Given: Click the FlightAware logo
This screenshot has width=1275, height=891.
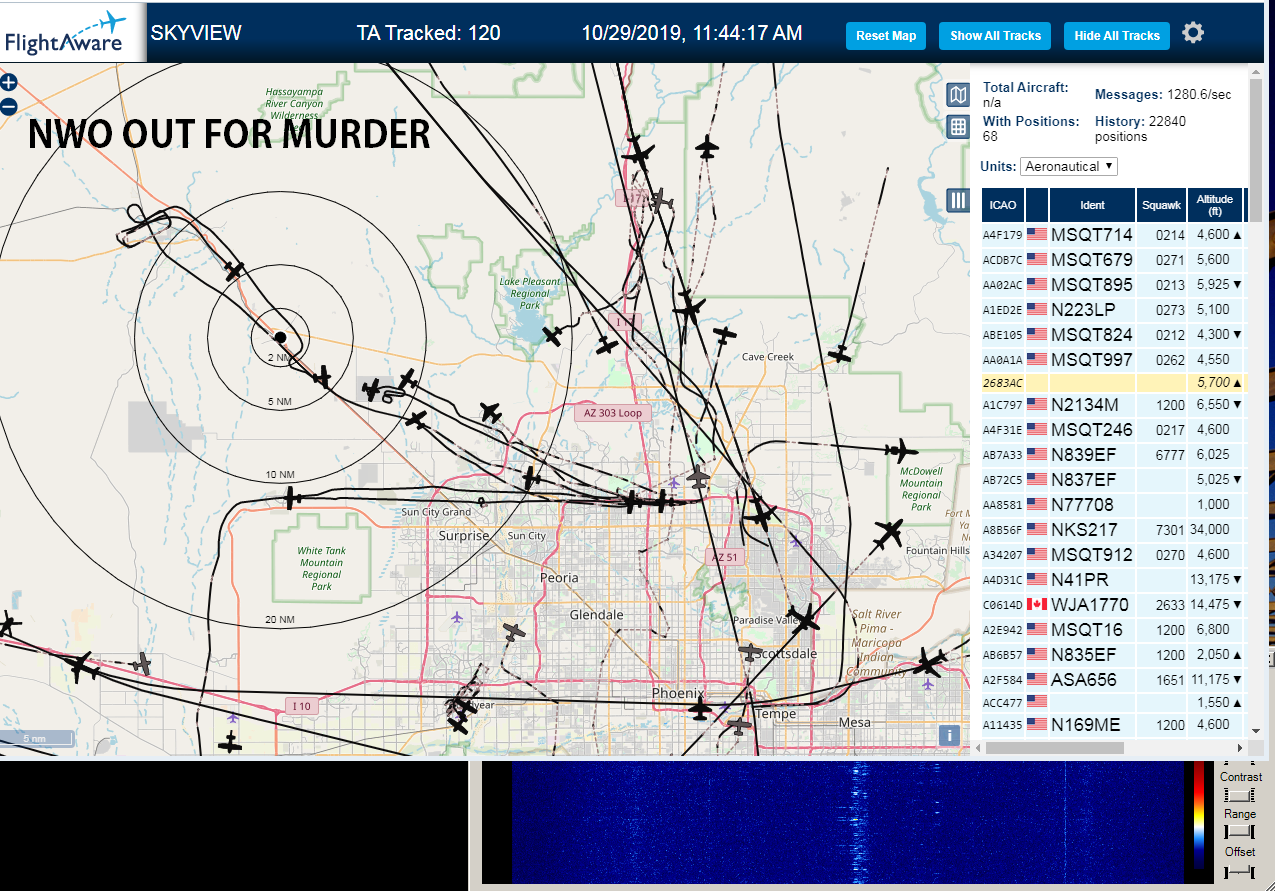Looking at the screenshot, I should pyautogui.click(x=72, y=32).
